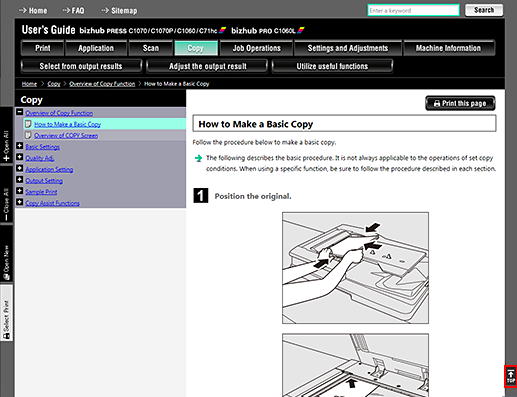Open the Print tab
Image resolution: width=517 pixels, height=397 pixels.
click(x=42, y=48)
